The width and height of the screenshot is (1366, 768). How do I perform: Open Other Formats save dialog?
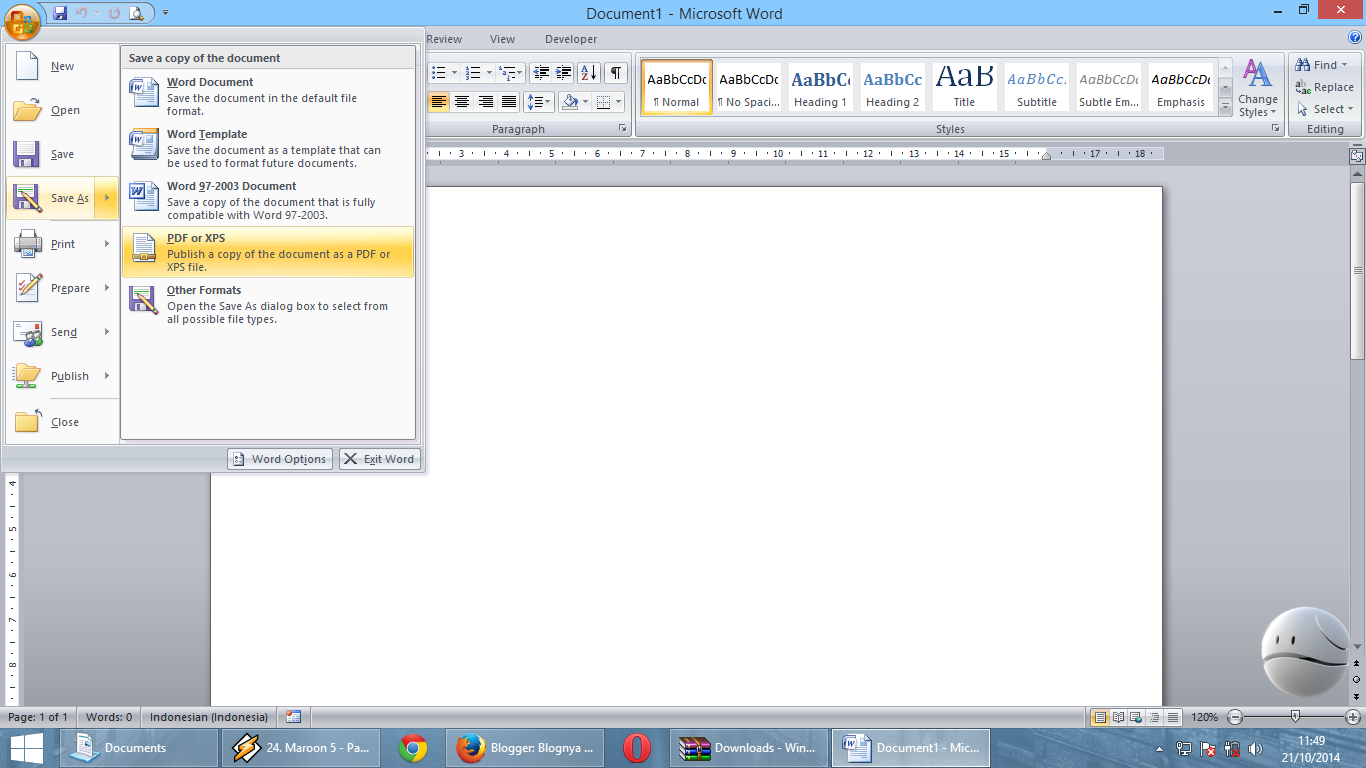click(x=268, y=304)
